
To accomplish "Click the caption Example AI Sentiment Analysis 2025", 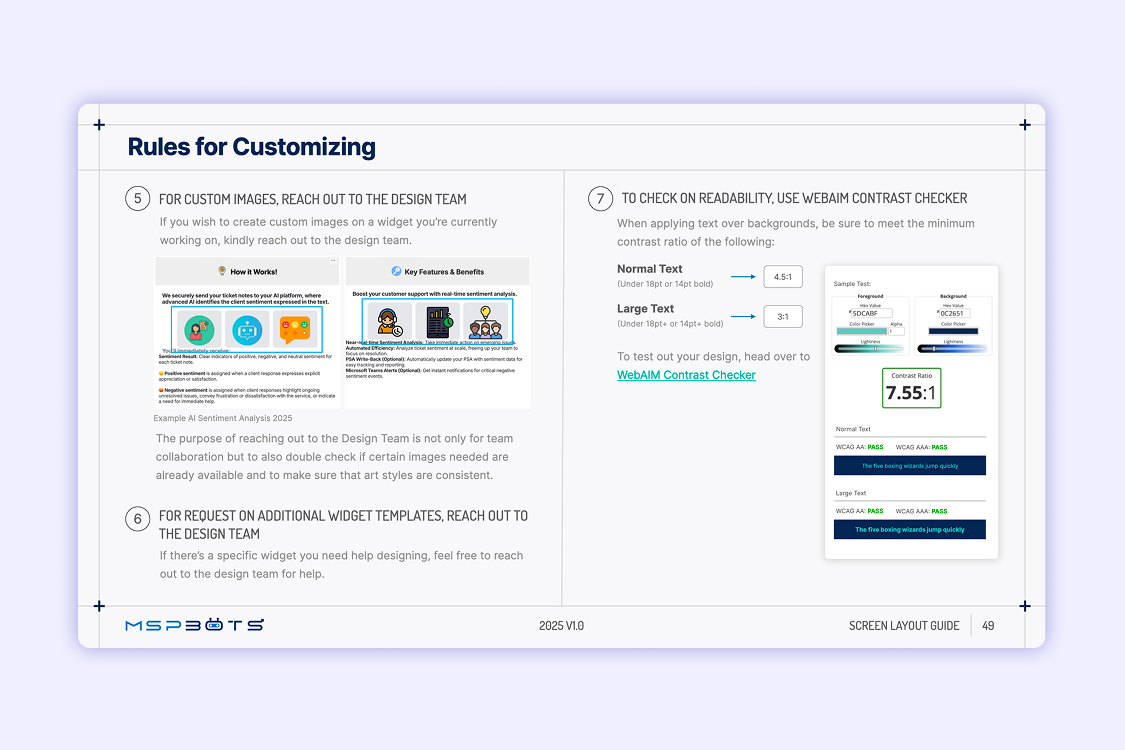I will pos(222,418).
